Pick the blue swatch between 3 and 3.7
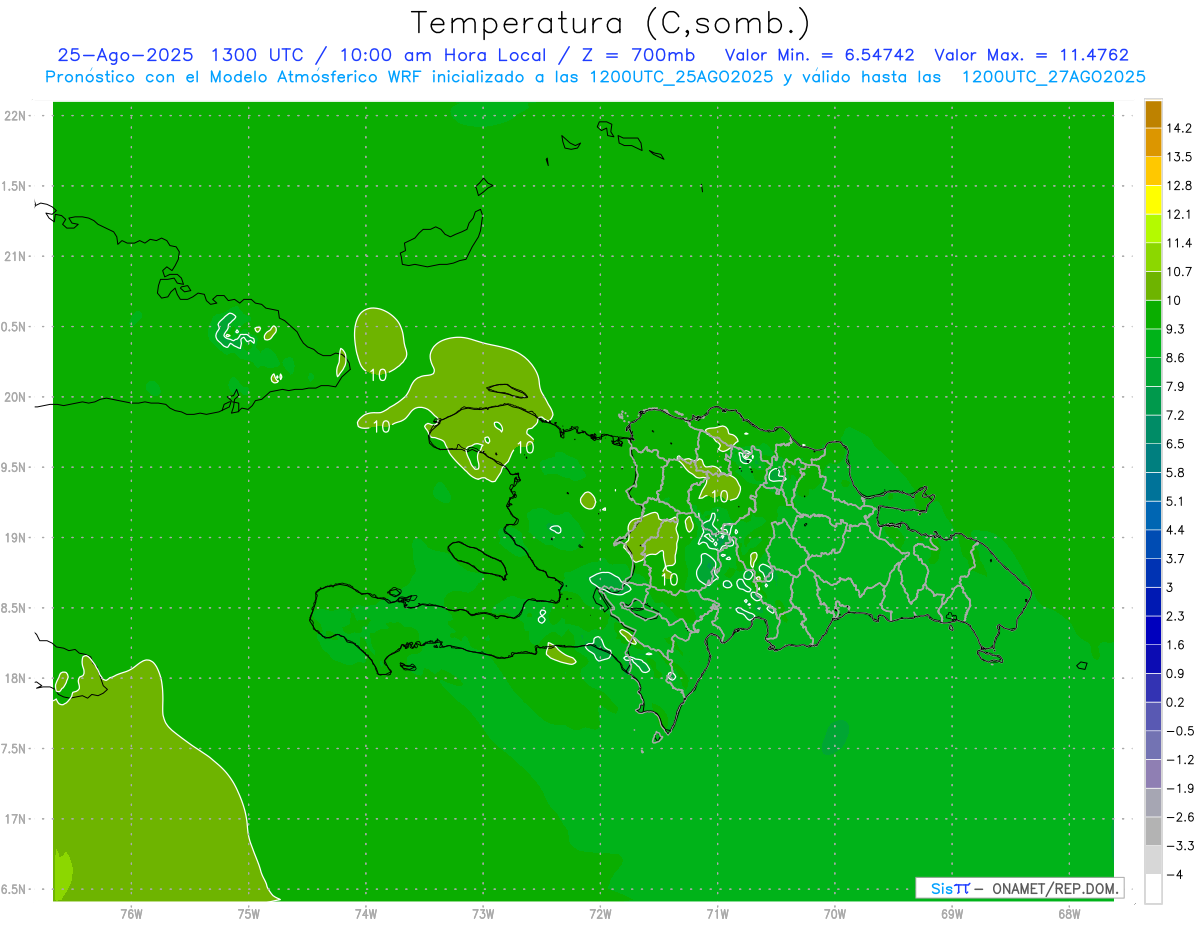1200x927 pixels. coord(1153,573)
